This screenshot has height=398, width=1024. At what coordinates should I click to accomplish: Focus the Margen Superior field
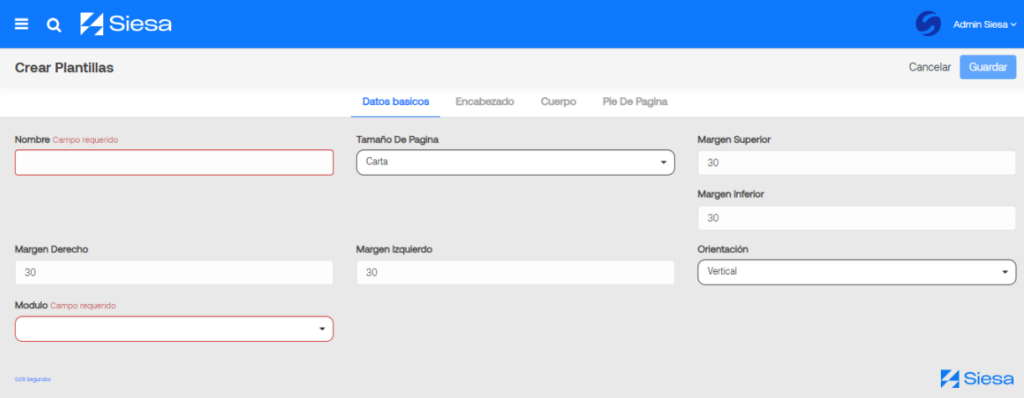click(857, 163)
